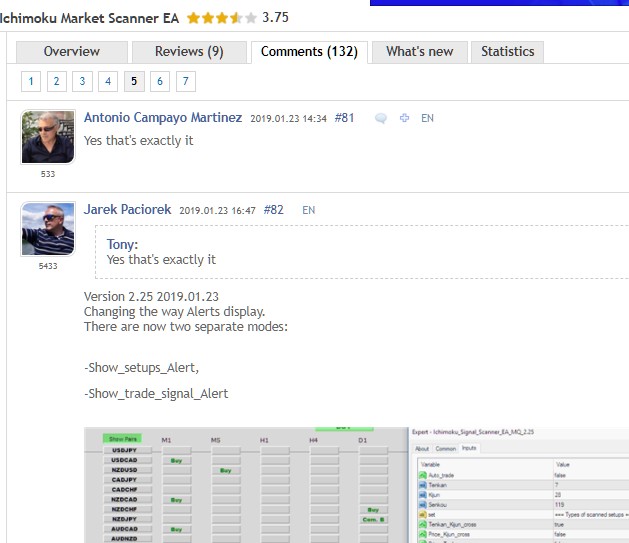Click Jarek Paciorek's avatar photo
This screenshot has width=629, height=543.
click(48, 229)
